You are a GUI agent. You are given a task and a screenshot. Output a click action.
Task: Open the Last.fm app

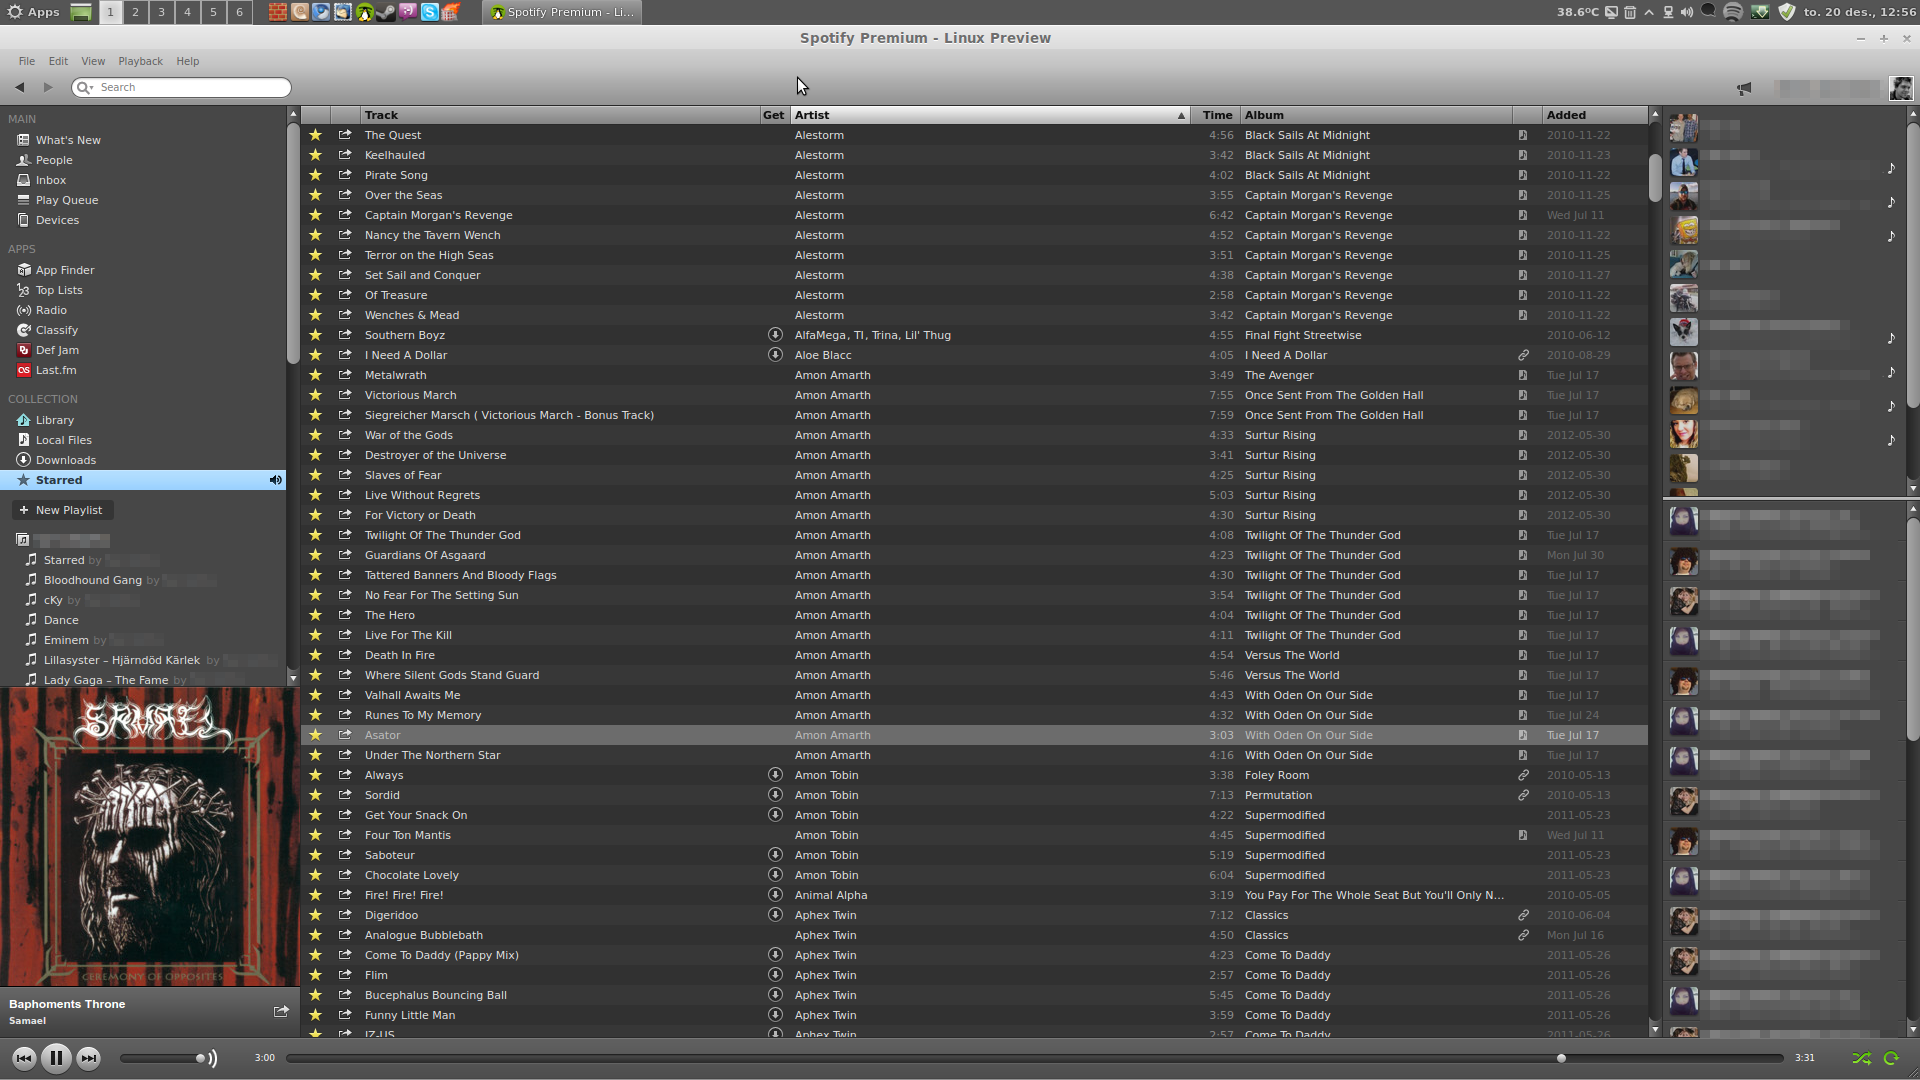click(x=56, y=370)
